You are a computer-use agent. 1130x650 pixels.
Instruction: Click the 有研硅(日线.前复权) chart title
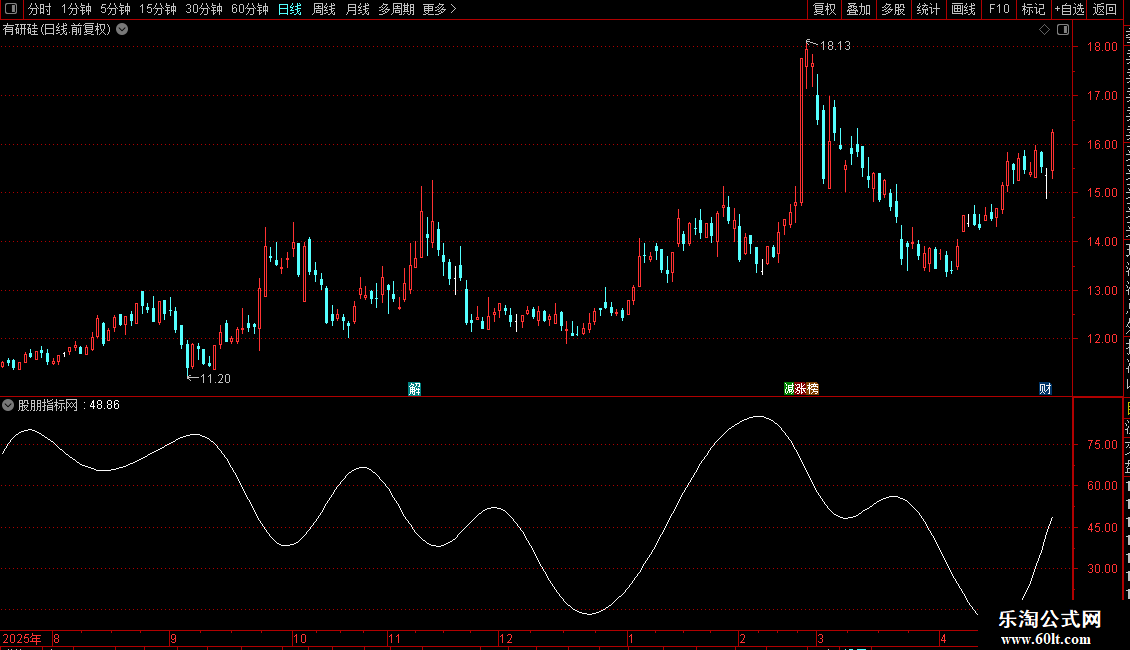click(x=57, y=30)
